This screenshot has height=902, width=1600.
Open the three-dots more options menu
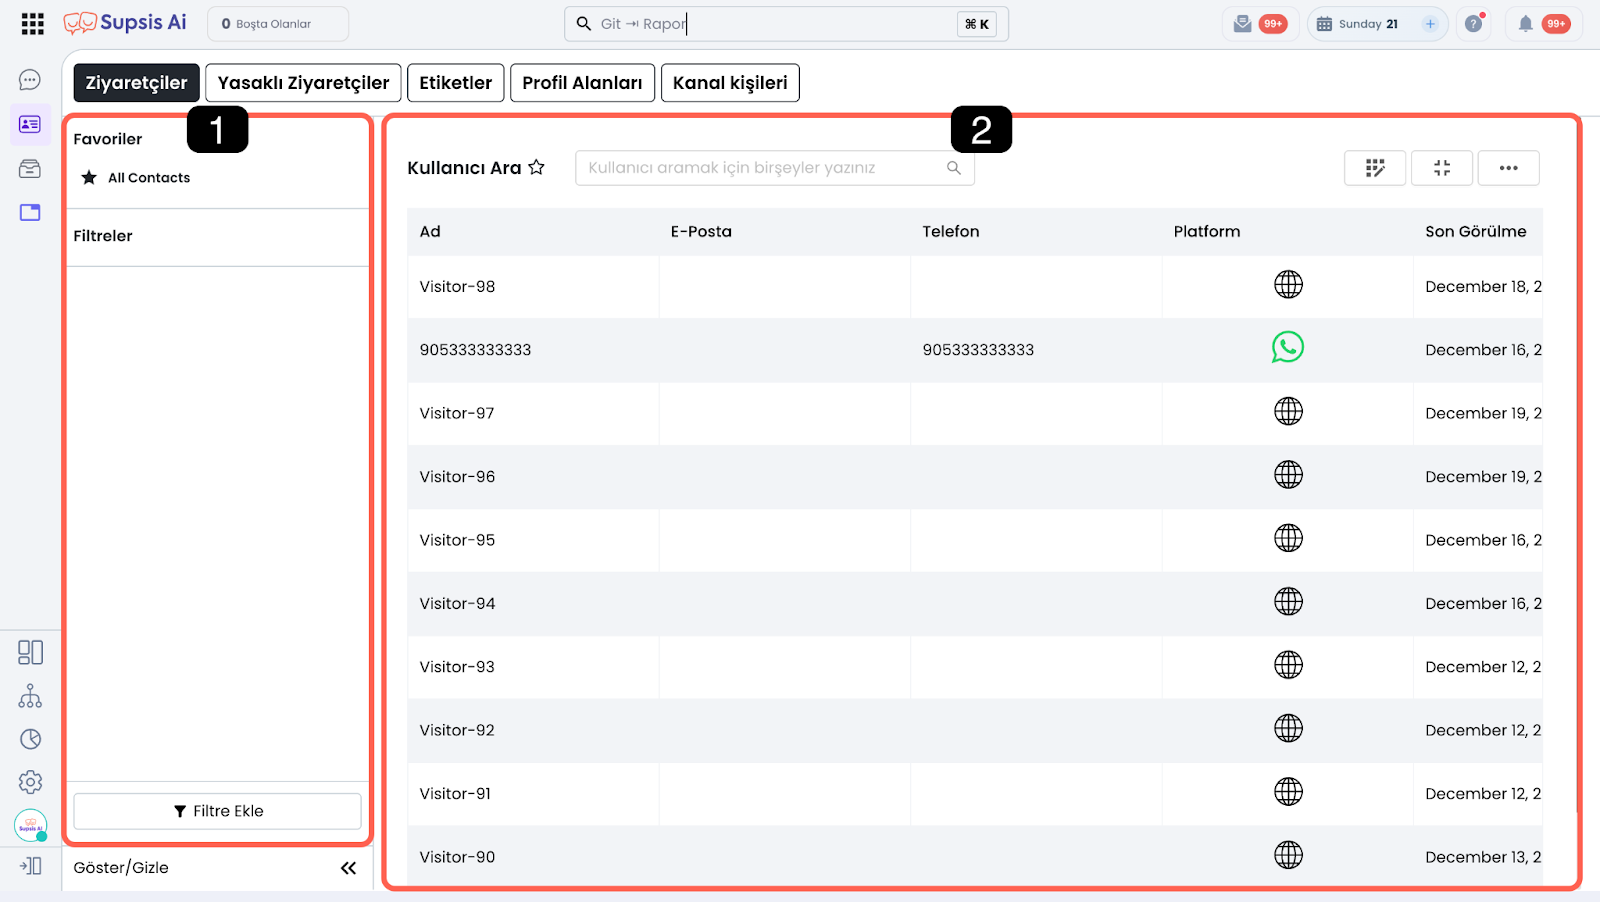(1508, 168)
